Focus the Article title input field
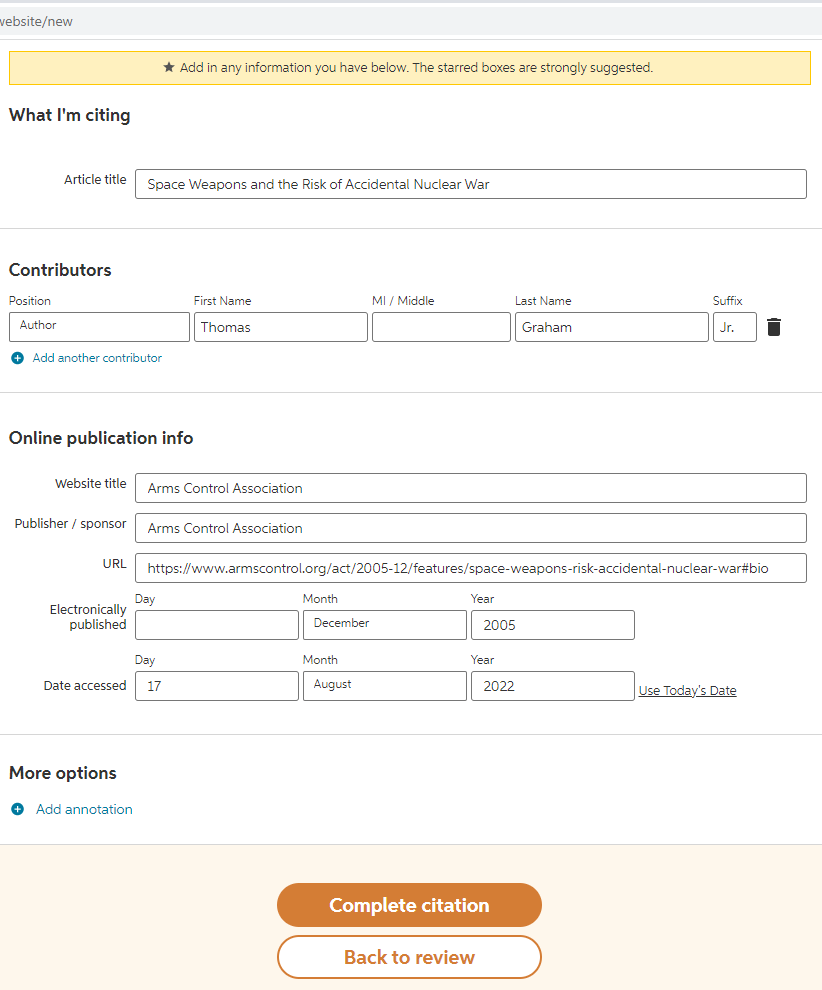 [470, 184]
